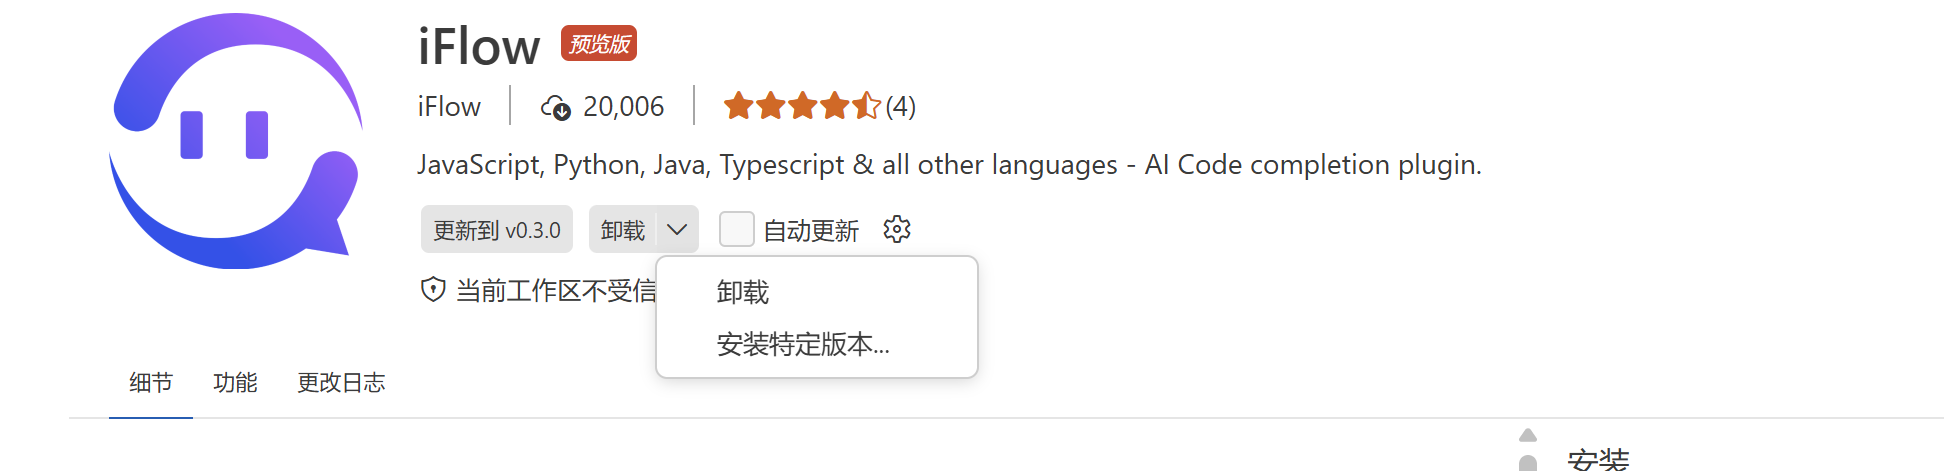Click the workspace trust shield icon
Screen dimensions: 1944x471
click(433, 290)
